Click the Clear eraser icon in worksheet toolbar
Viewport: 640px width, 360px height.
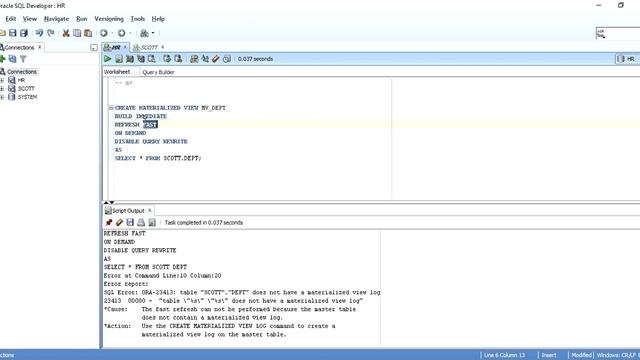(216, 59)
